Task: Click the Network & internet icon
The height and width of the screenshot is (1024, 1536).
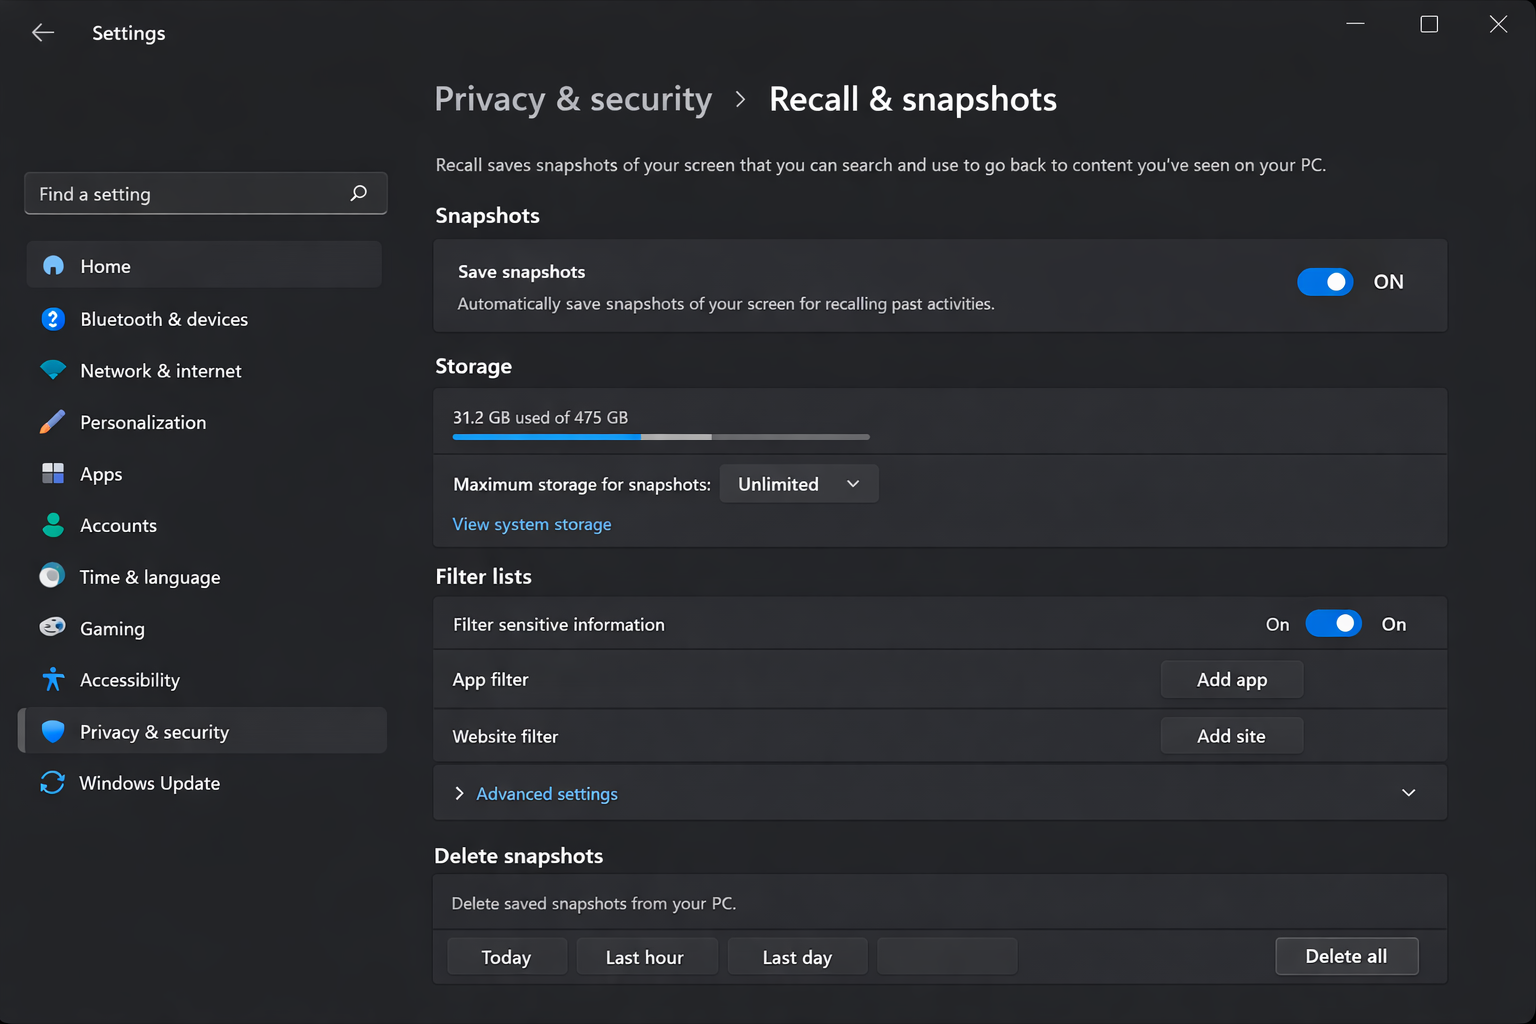Action: [53, 370]
